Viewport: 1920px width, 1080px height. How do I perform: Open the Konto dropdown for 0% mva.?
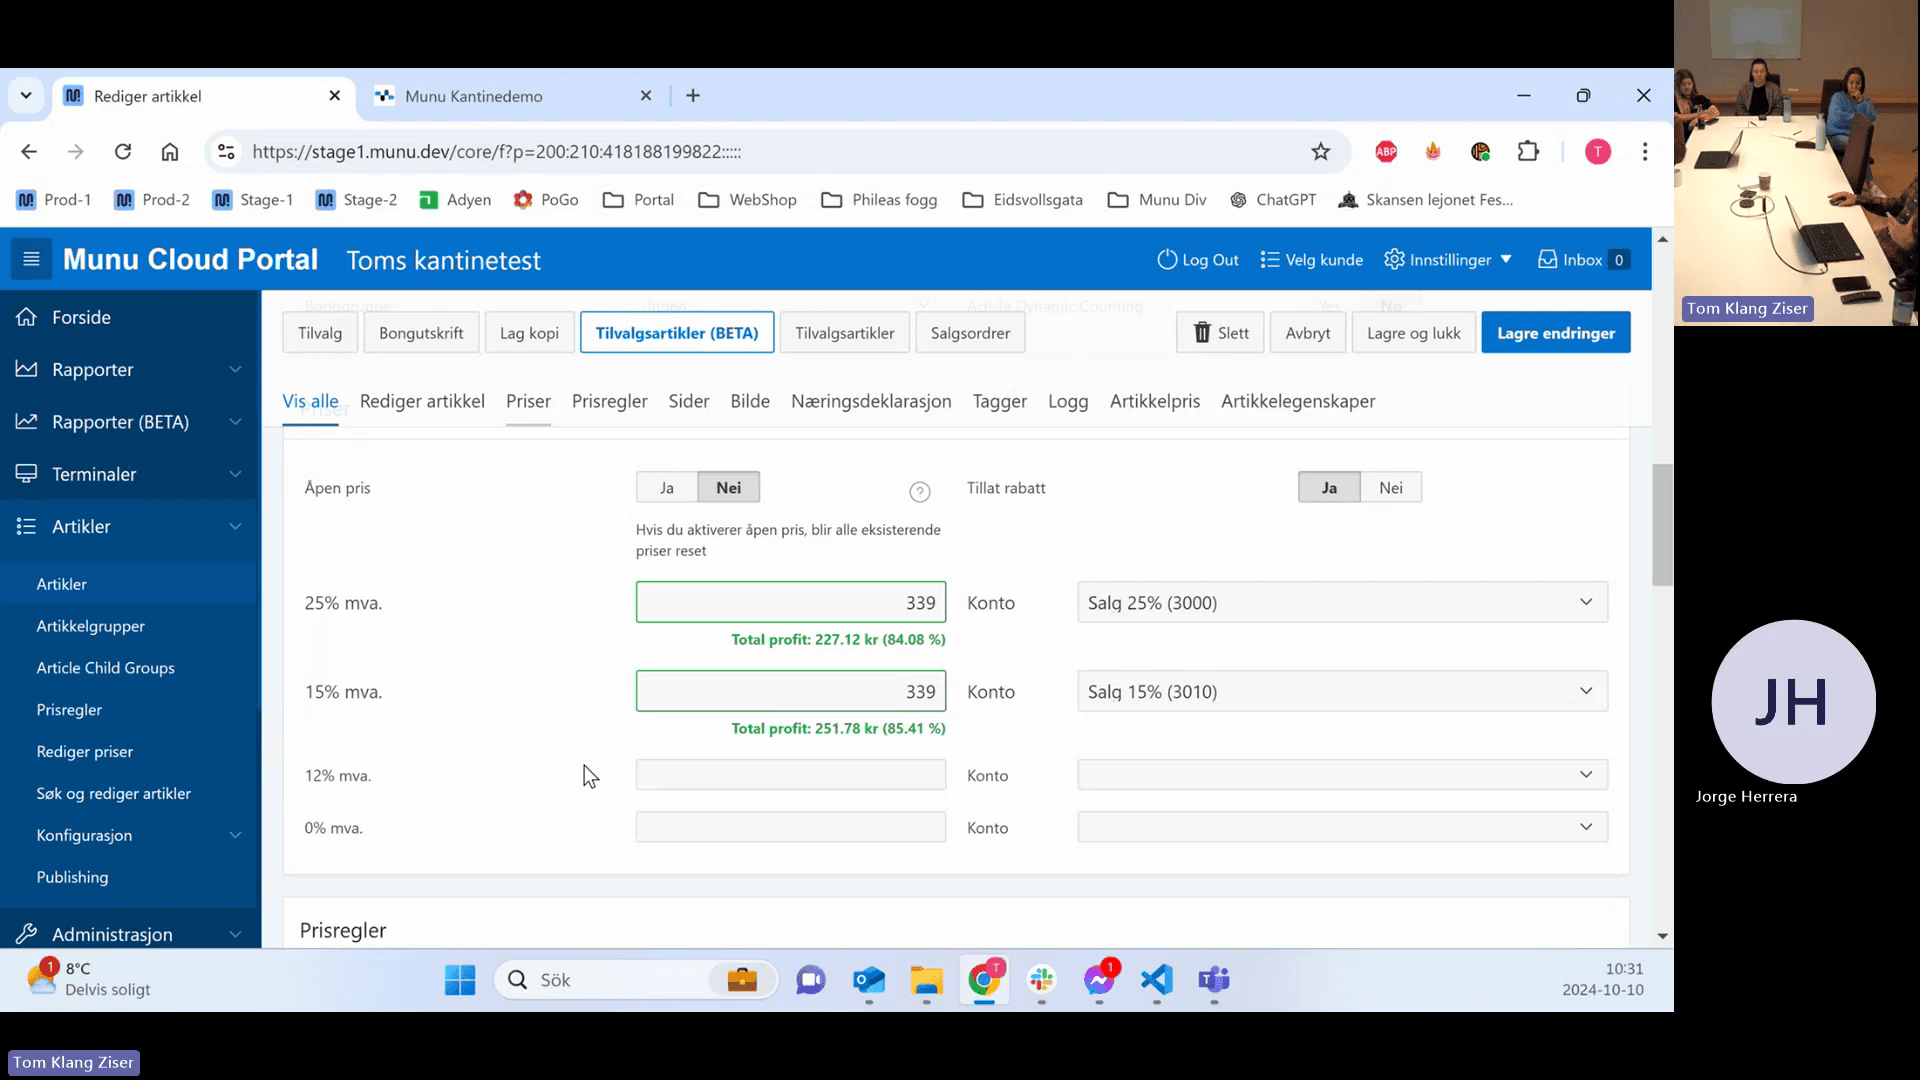tap(1342, 827)
